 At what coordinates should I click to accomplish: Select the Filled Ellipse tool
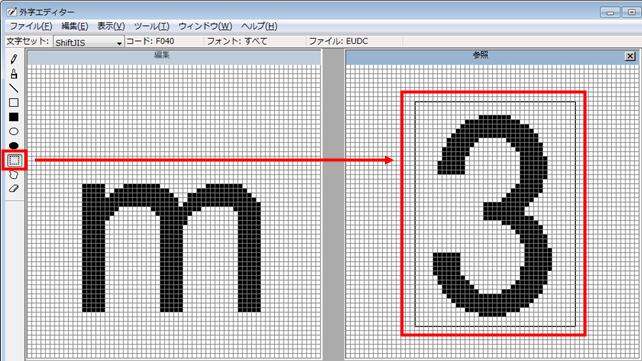click(x=14, y=145)
